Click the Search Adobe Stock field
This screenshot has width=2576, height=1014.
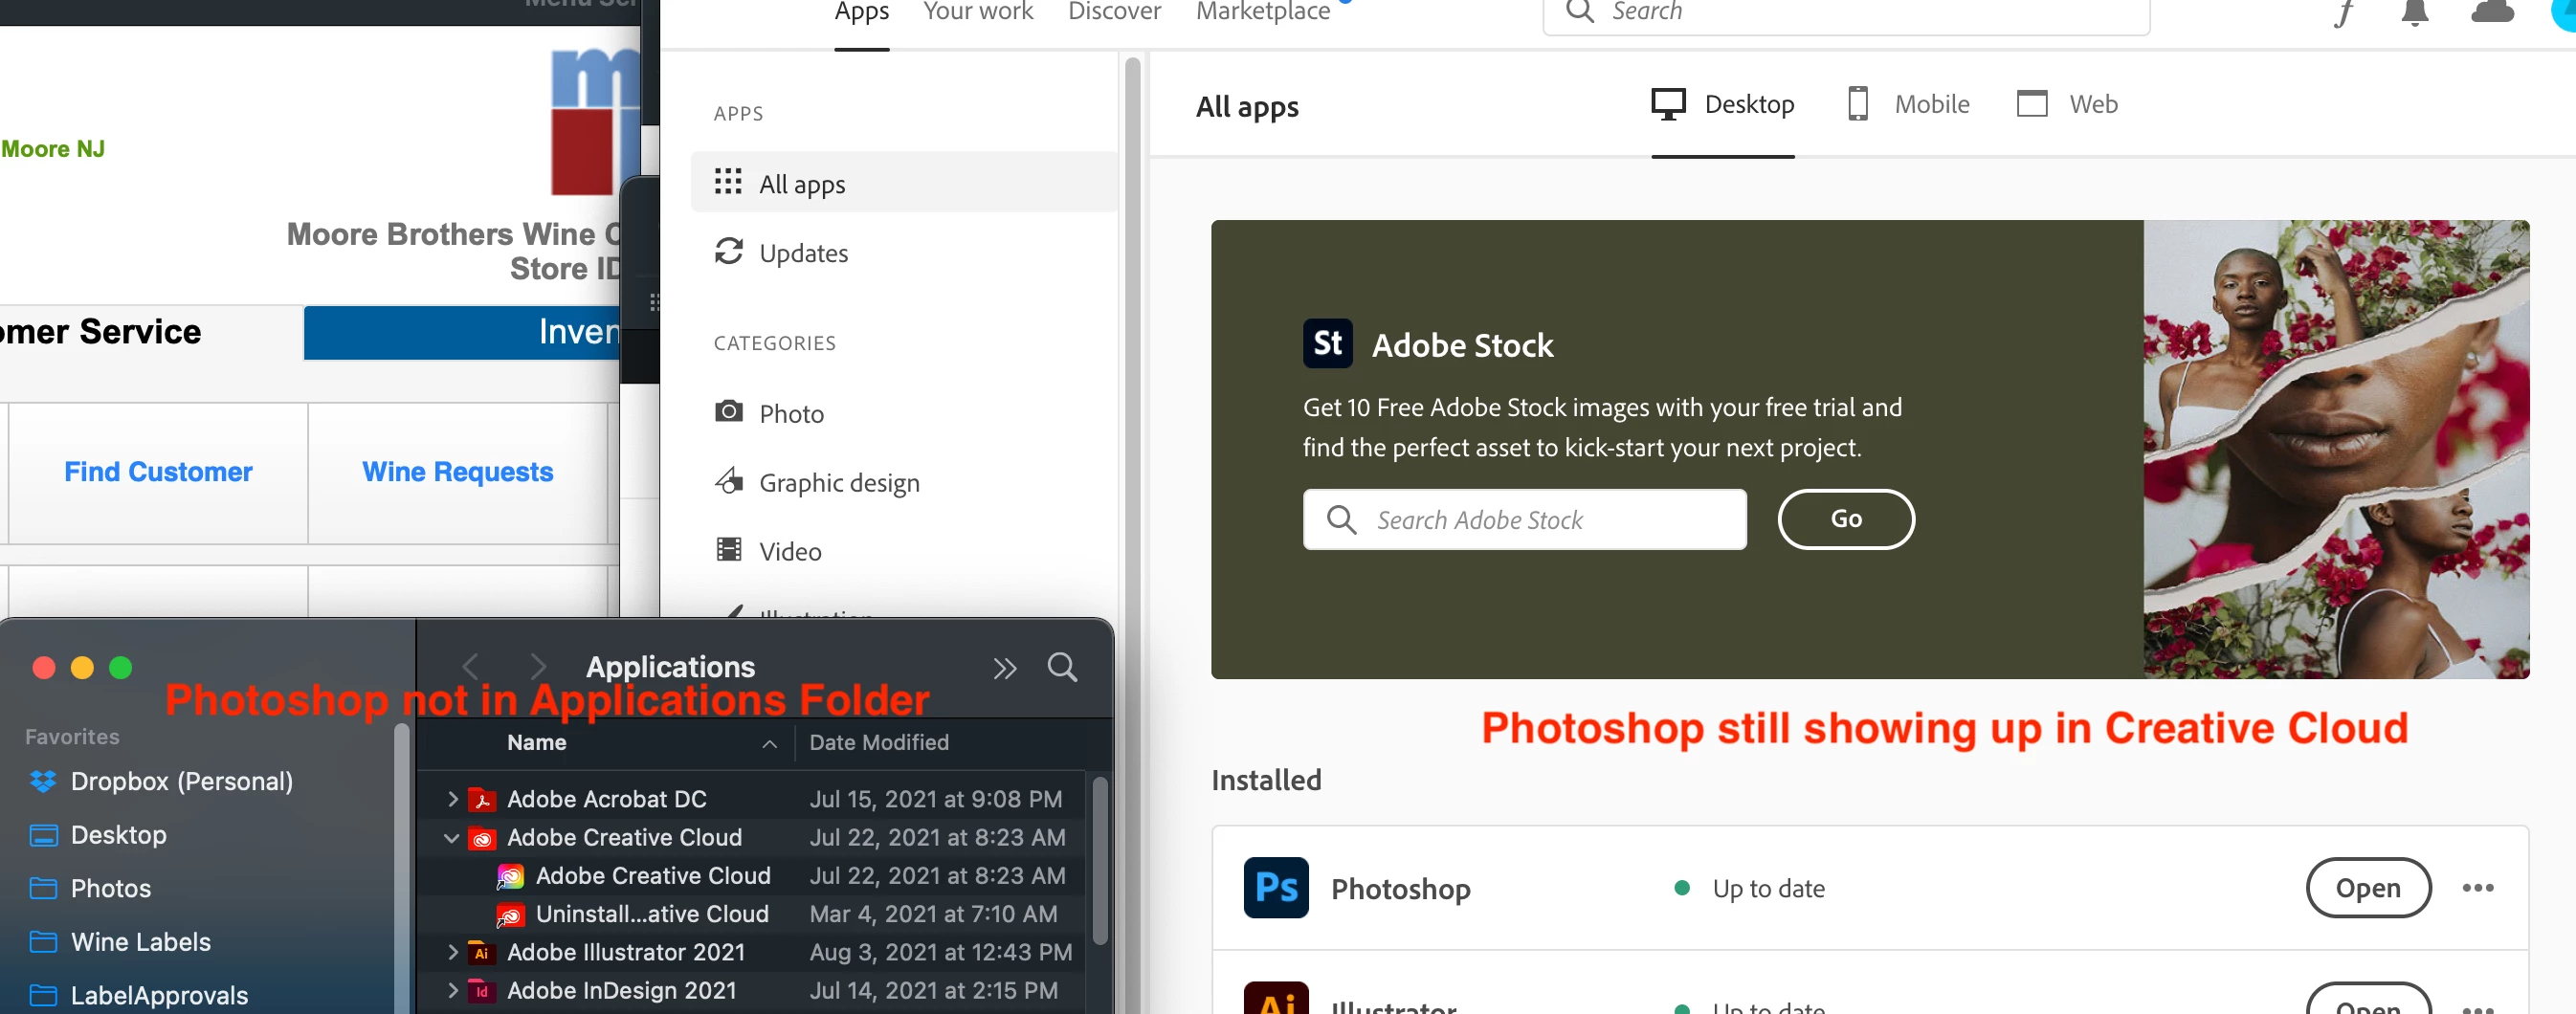(x=1524, y=519)
